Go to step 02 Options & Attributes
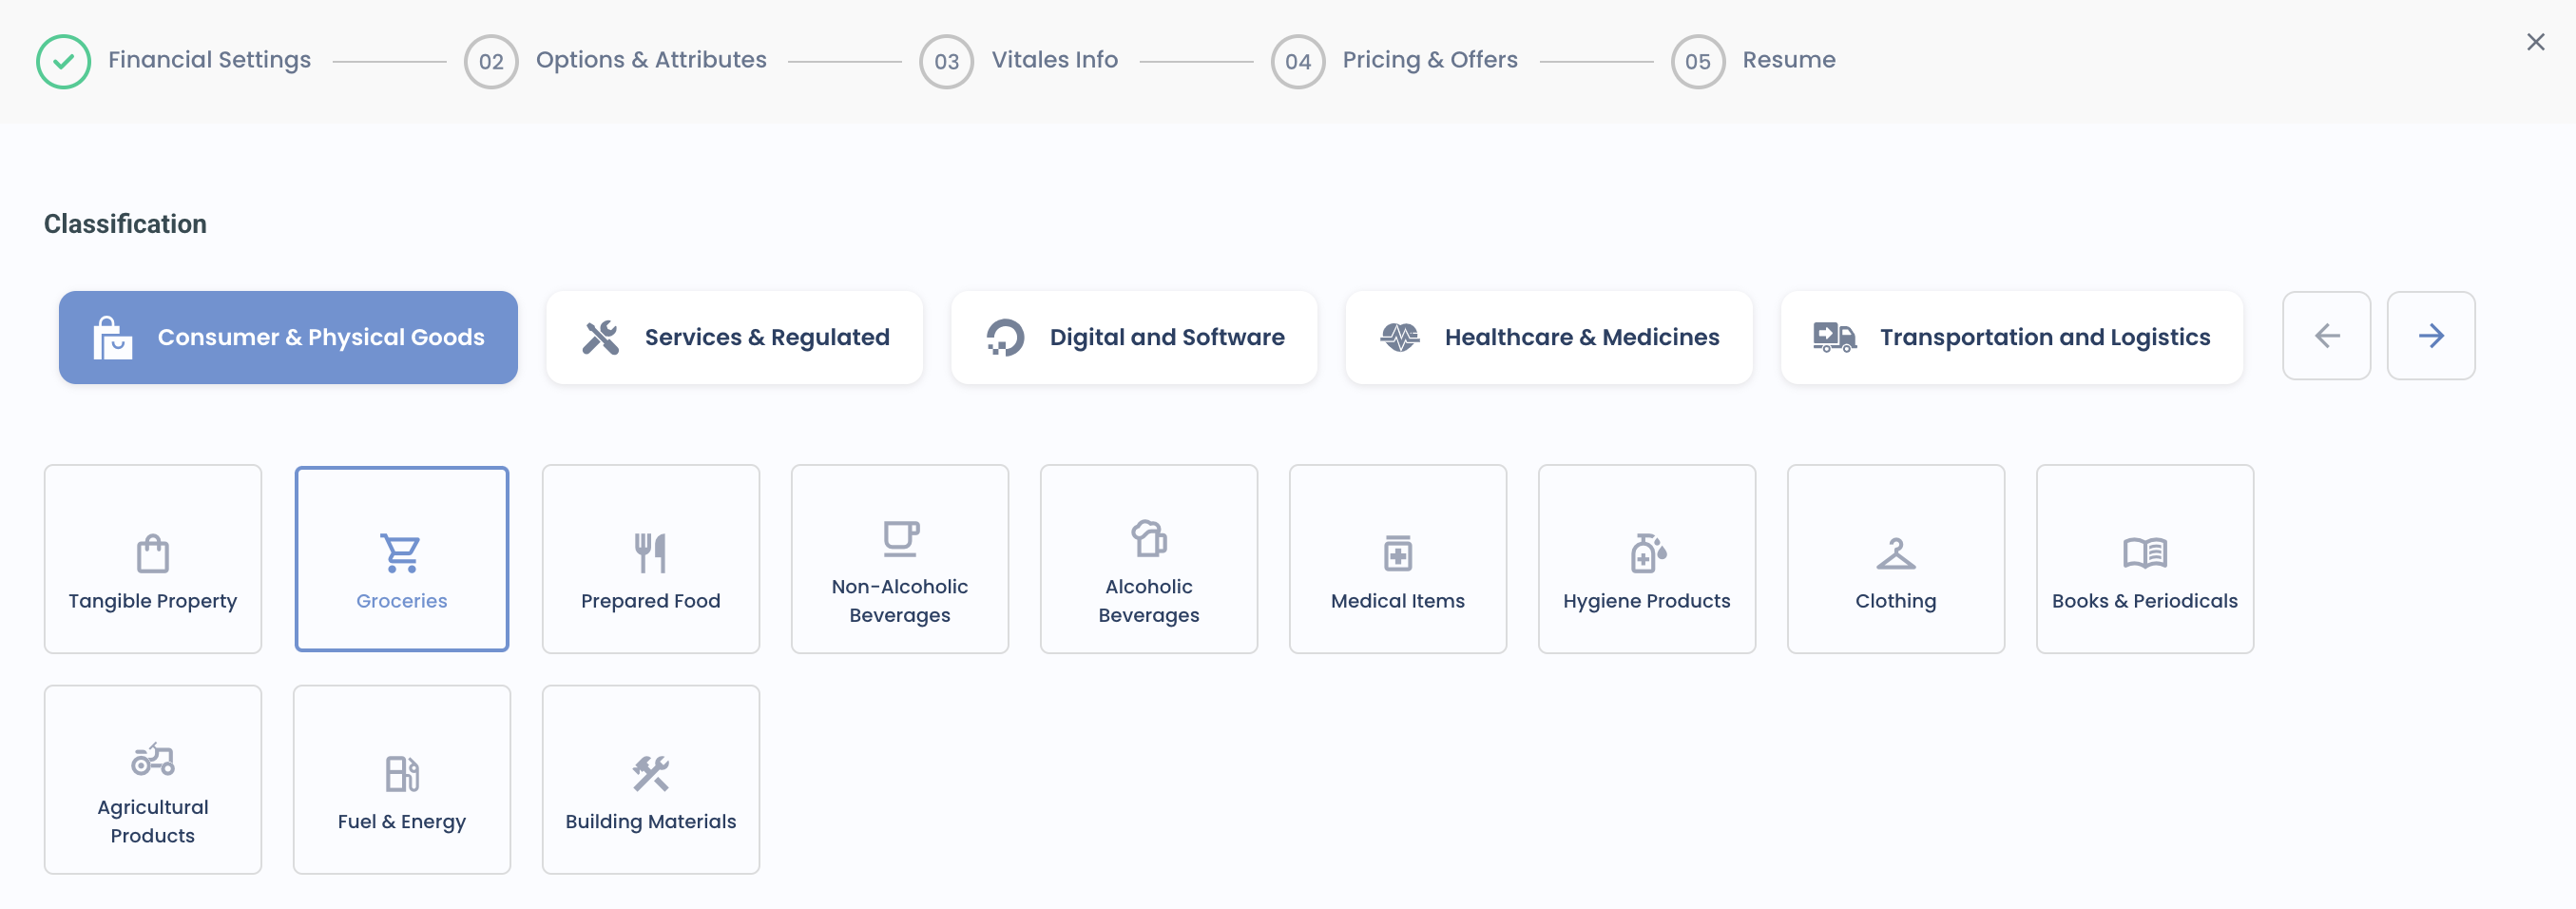 click(615, 61)
